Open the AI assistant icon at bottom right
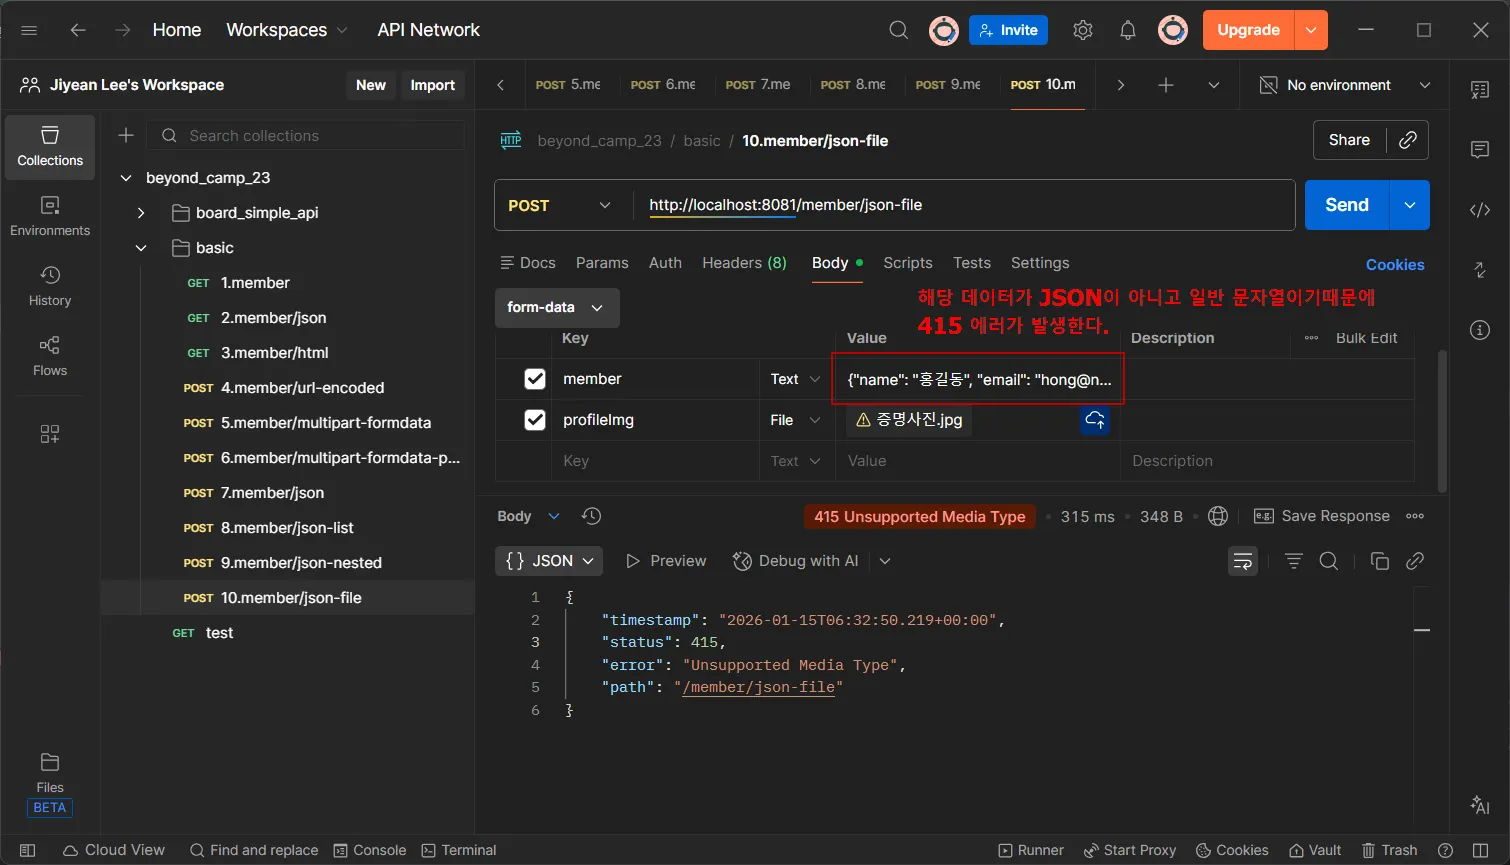The height and width of the screenshot is (865, 1510). coord(1480,806)
